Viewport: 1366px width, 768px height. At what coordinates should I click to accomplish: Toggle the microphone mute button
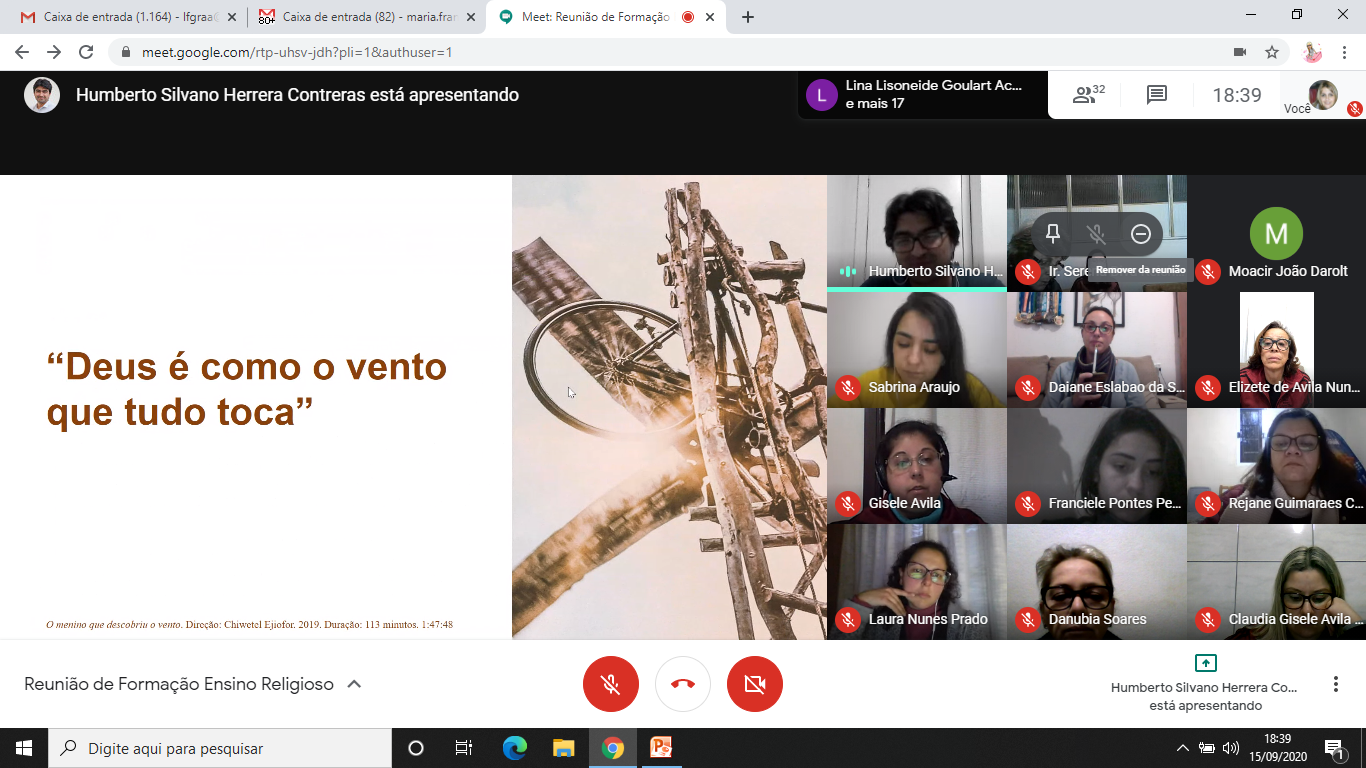(611, 684)
